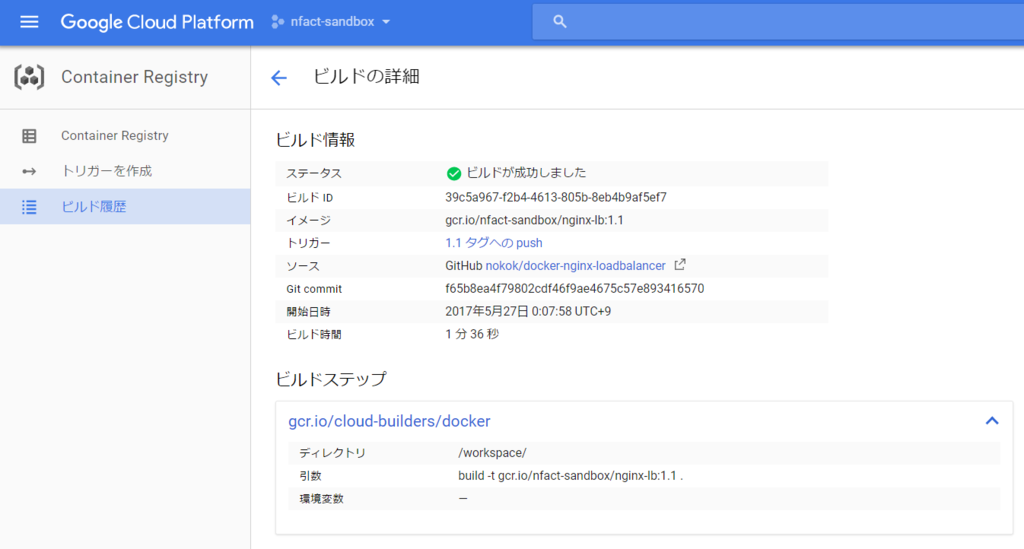Click the 開始日時 row label
Image resolution: width=1024 pixels, height=549 pixels.
(x=308, y=312)
